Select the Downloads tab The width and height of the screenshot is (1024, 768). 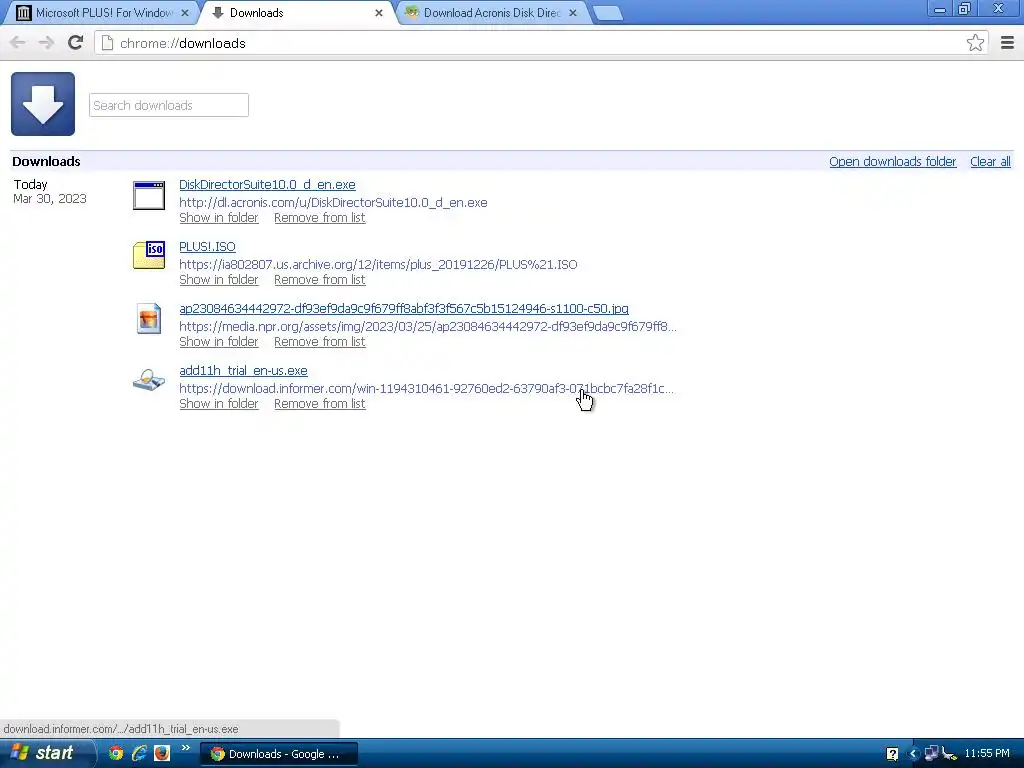(297, 12)
